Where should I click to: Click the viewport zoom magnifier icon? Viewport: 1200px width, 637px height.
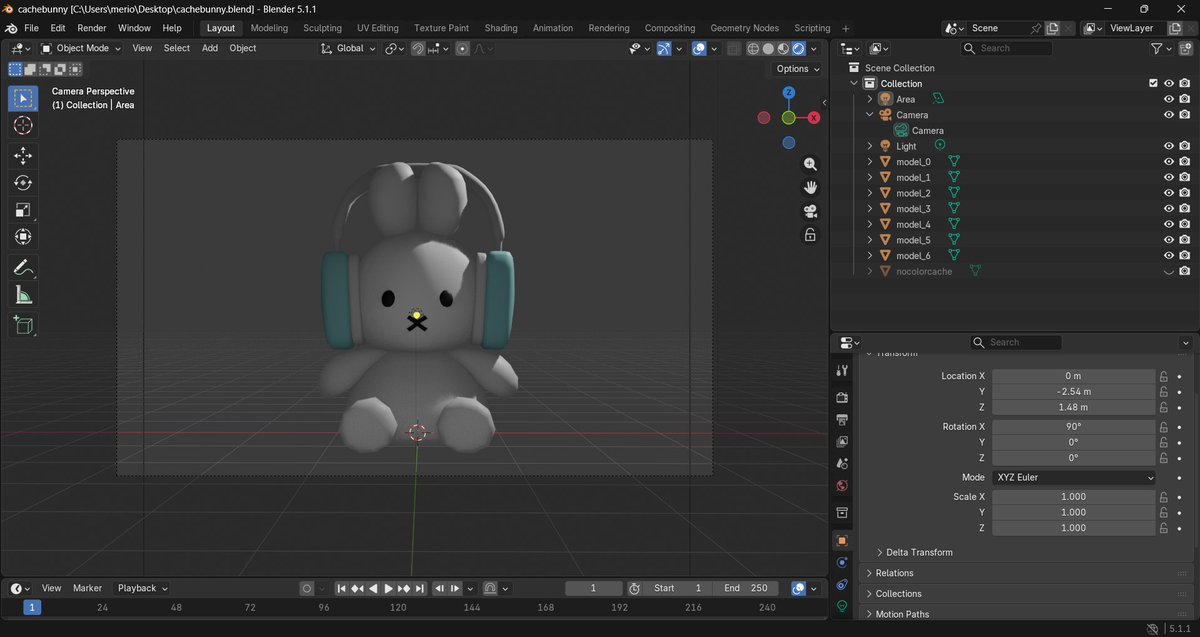[x=810, y=164]
